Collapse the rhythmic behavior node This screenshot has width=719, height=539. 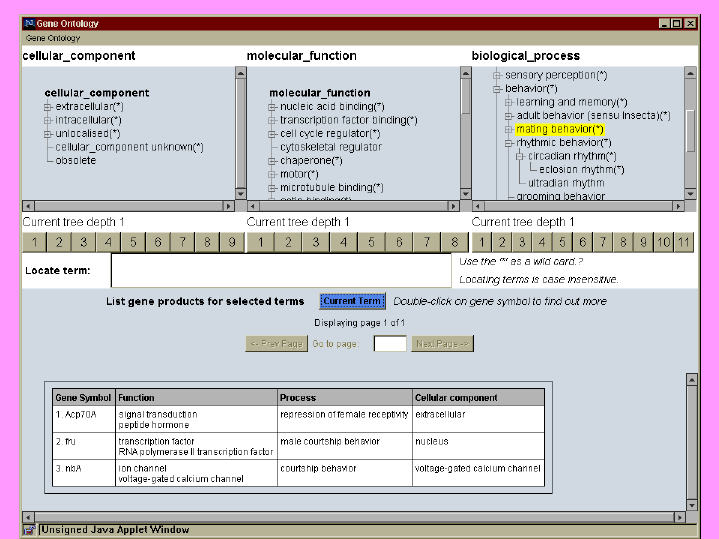coord(509,143)
